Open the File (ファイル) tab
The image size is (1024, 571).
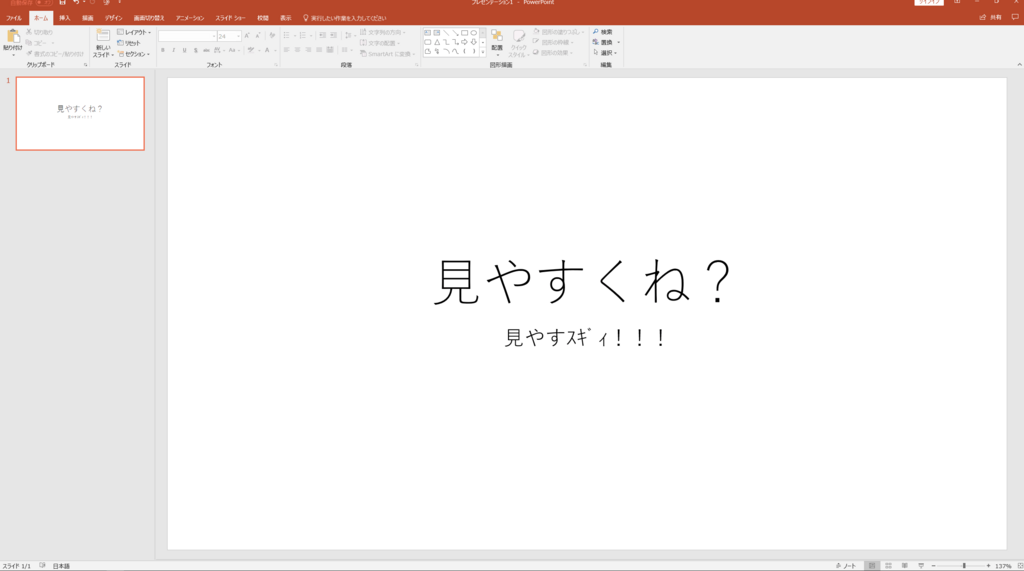click(x=14, y=18)
